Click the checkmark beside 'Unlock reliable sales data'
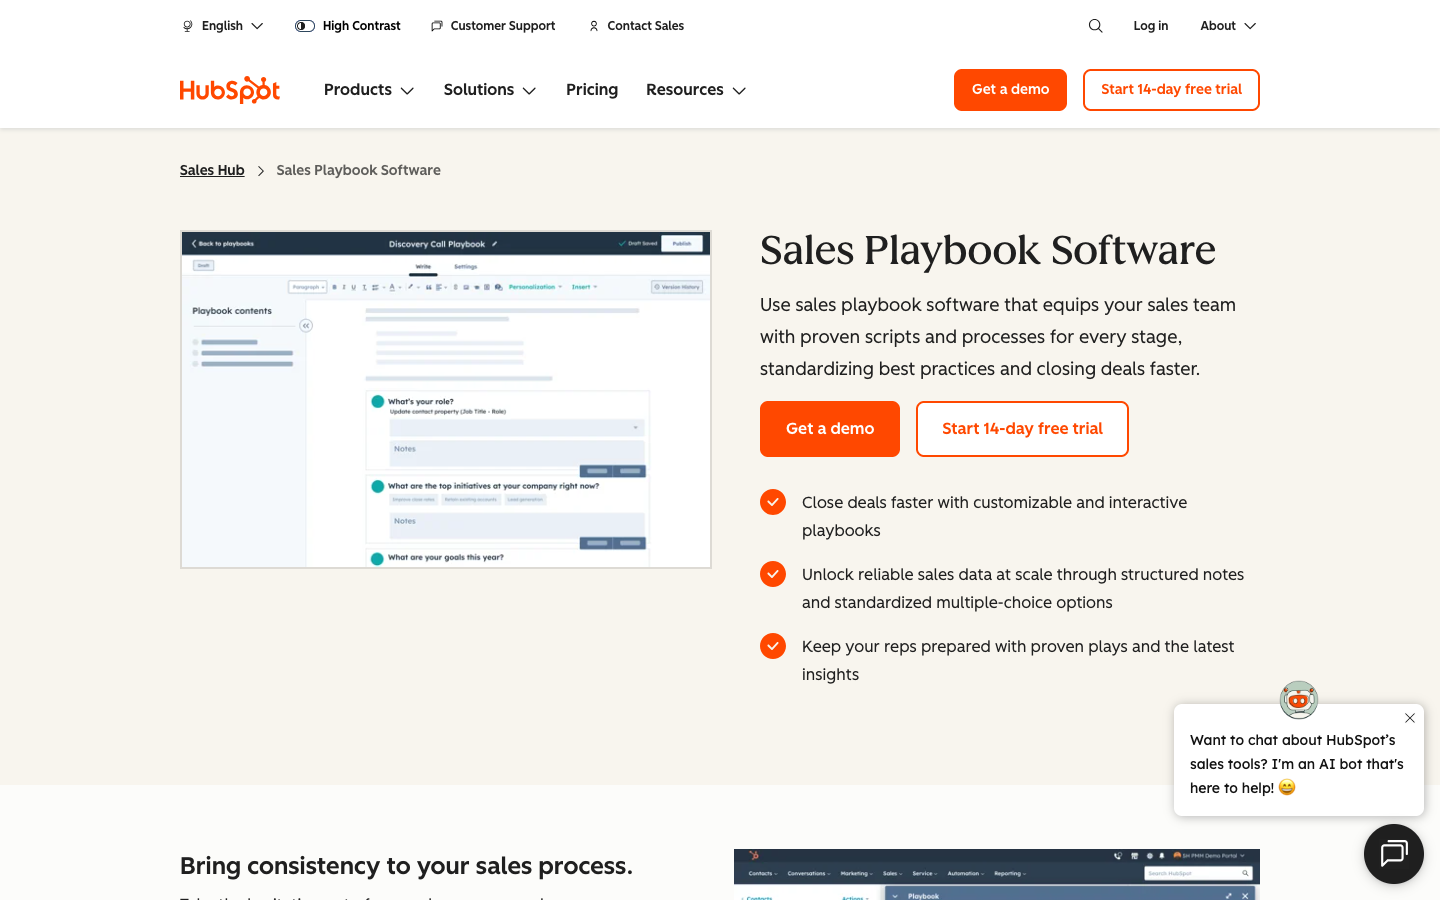This screenshot has height=900, width=1440. point(773,574)
